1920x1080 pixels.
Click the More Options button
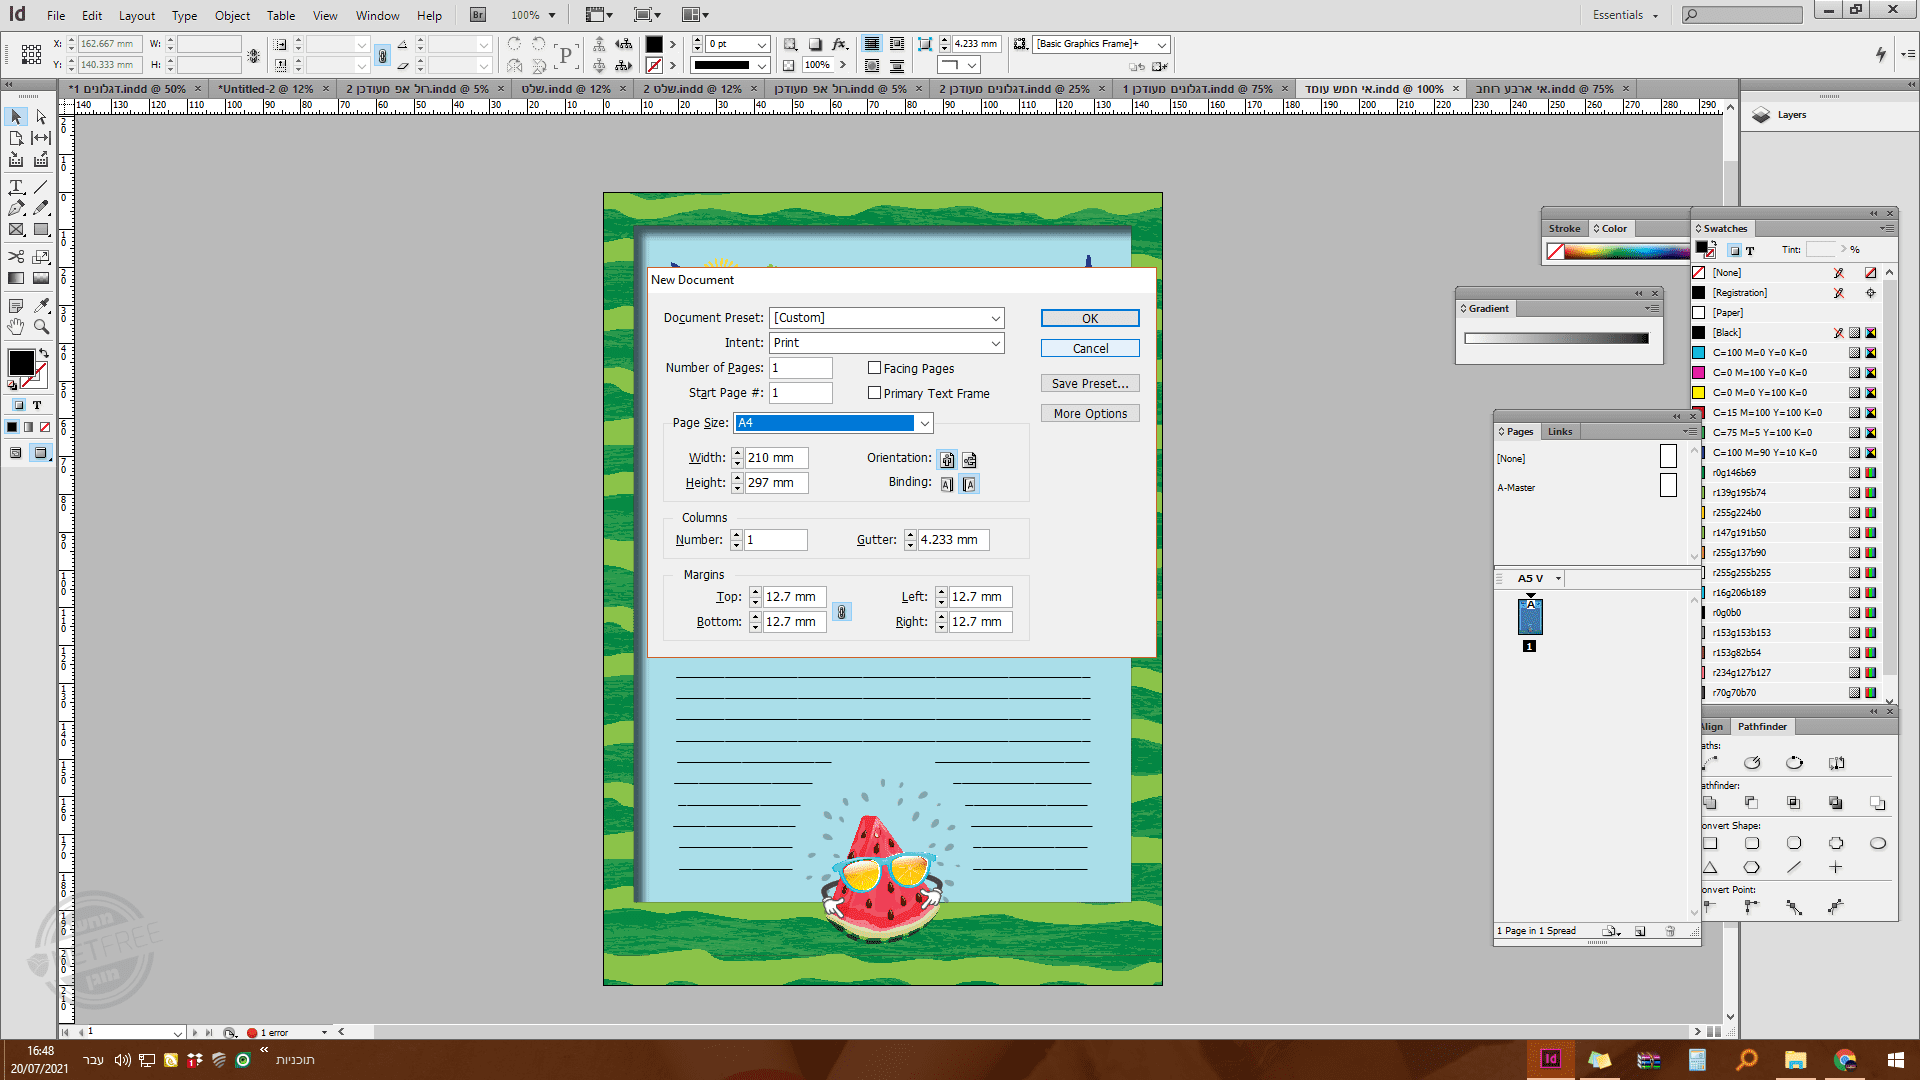1090,414
